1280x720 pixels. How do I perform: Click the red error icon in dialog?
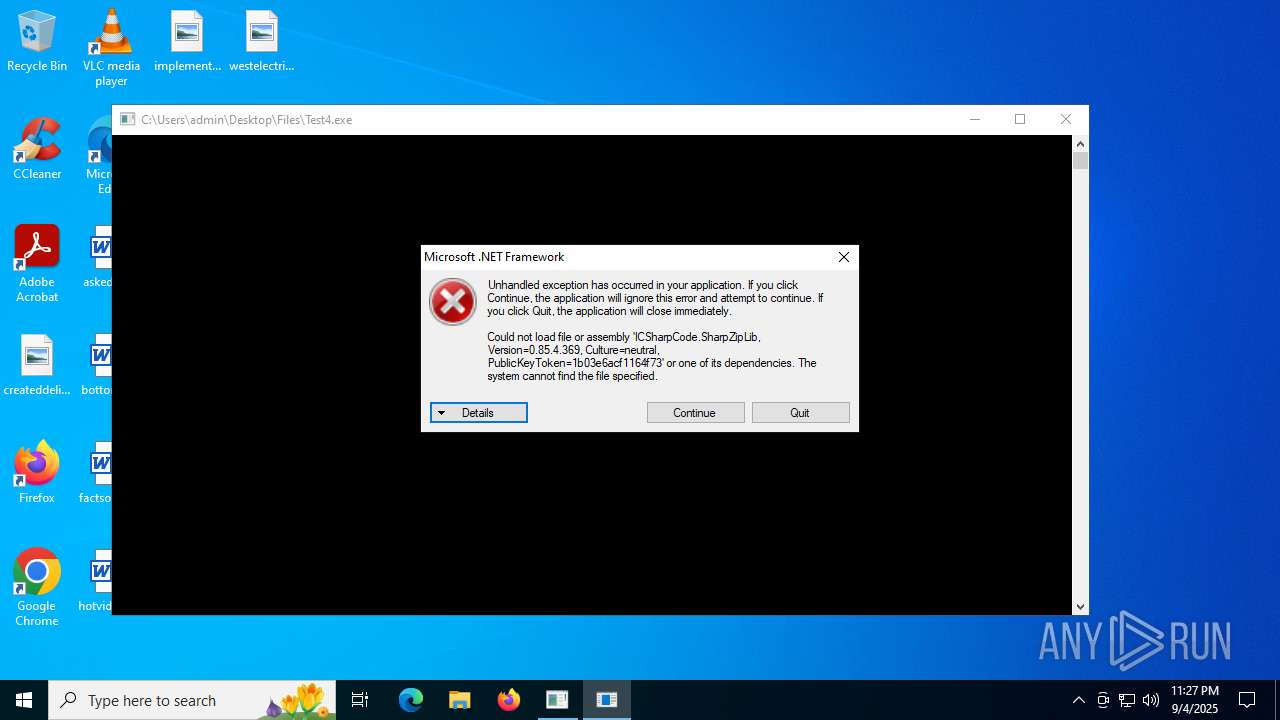coord(453,301)
